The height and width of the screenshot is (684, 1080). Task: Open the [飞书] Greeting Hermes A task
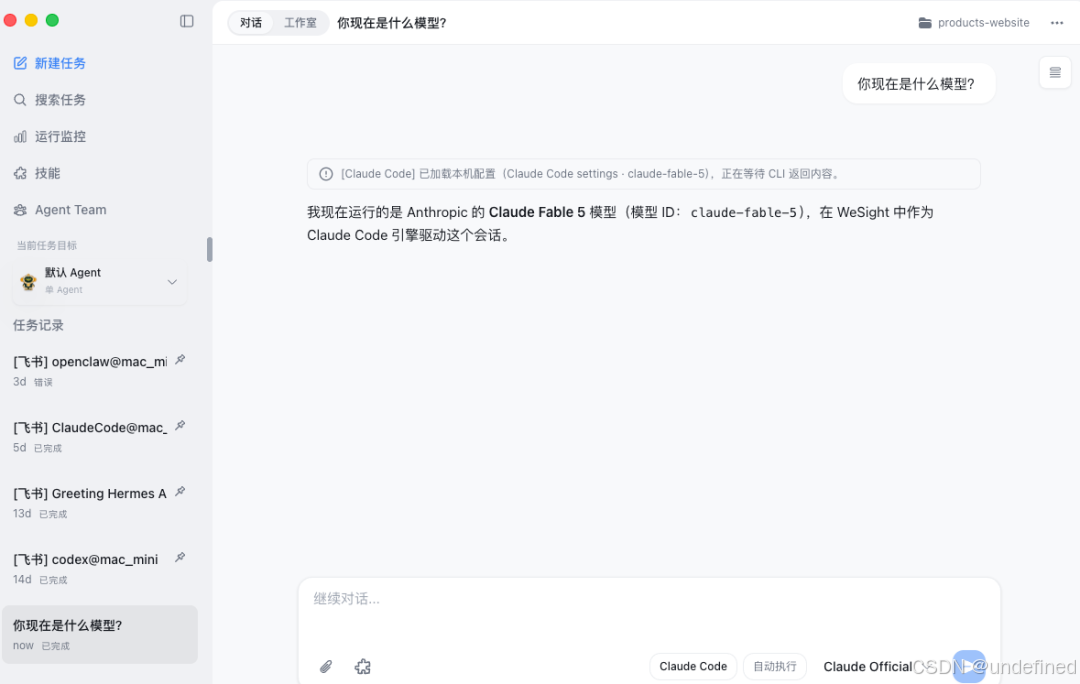pos(99,503)
